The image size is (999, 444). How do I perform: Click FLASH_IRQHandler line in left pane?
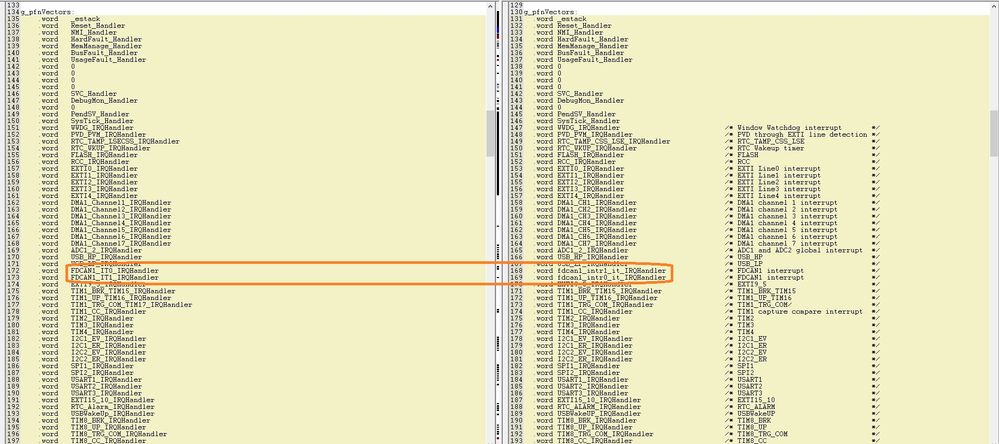[104, 155]
